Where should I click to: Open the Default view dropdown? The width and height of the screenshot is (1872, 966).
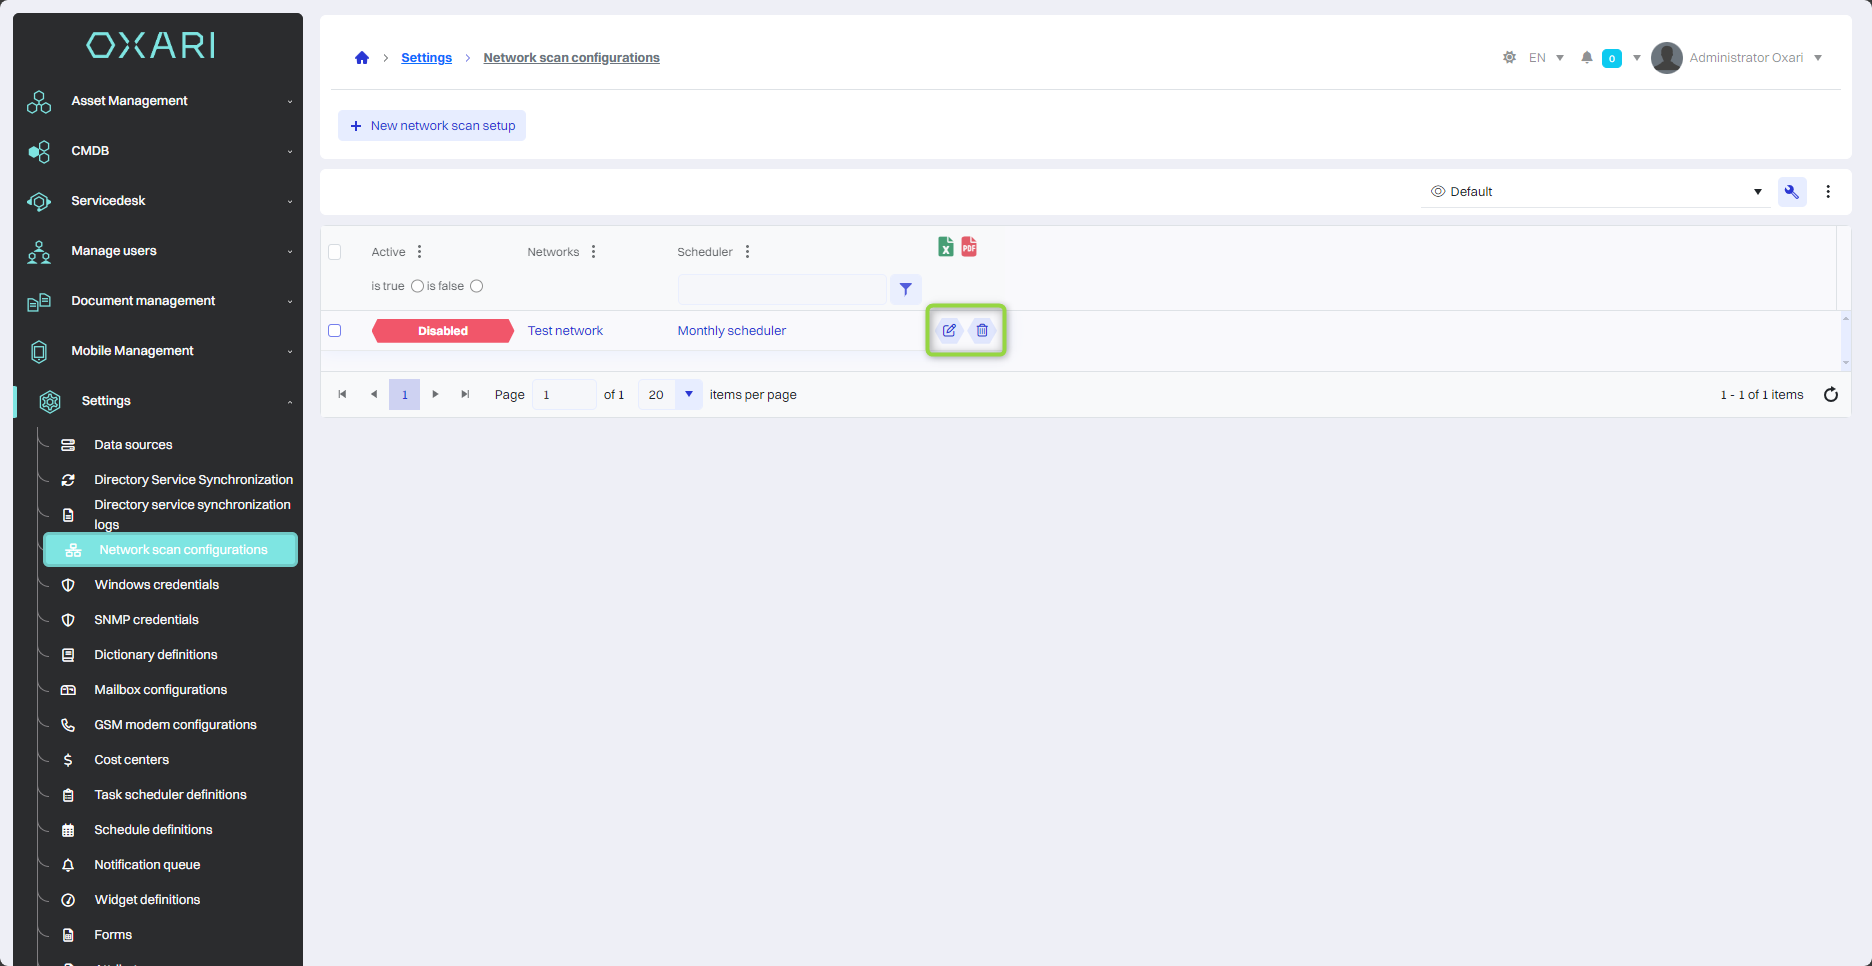pos(1595,192)
